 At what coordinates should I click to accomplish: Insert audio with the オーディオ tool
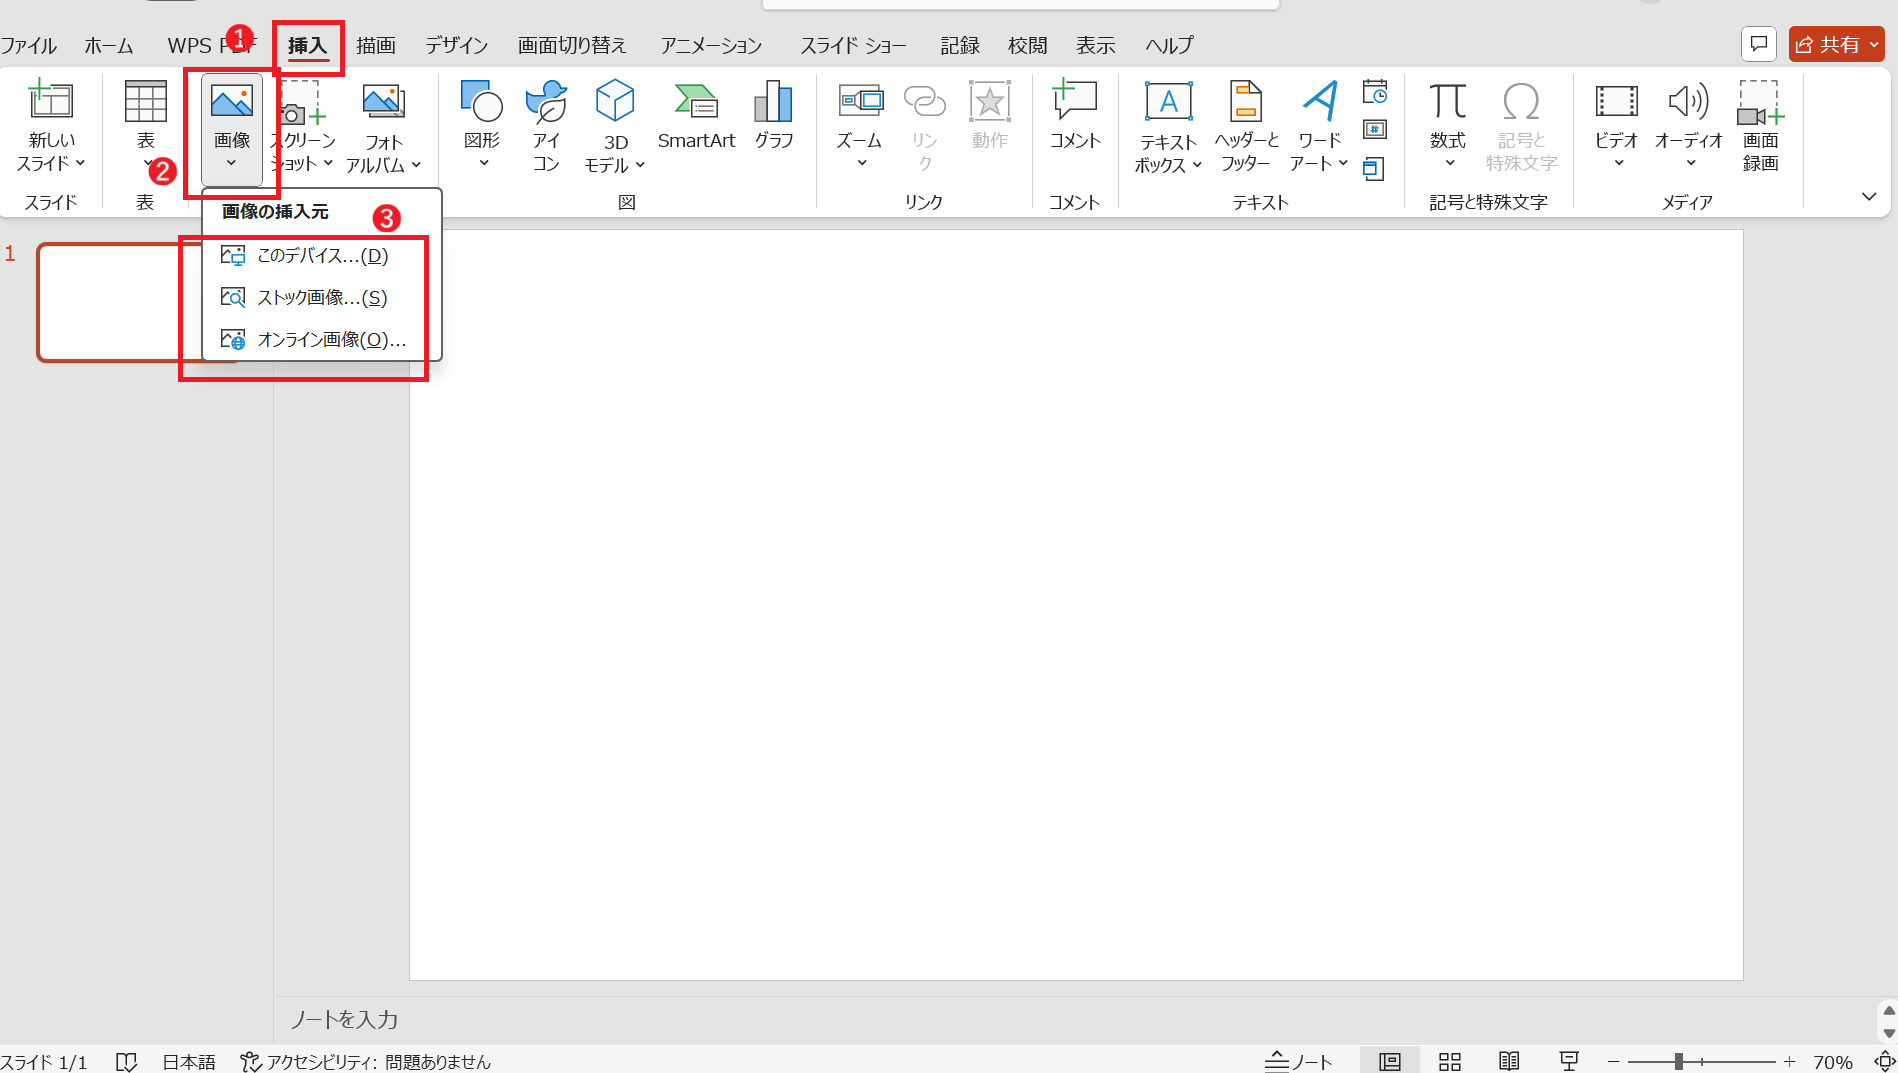pyautogui.click(x=1688, y=125)
